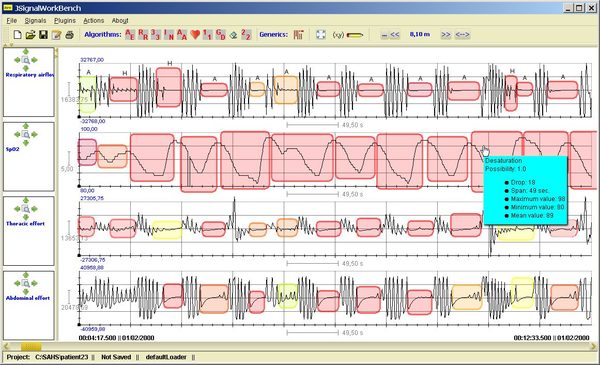Click the up arrow in Abdominal effort panel
The width and height of the screenshot is (600, 365).
[26, 275]
